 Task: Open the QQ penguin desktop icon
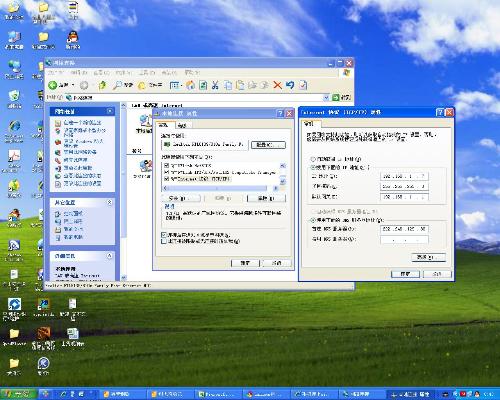coord(73,37)
